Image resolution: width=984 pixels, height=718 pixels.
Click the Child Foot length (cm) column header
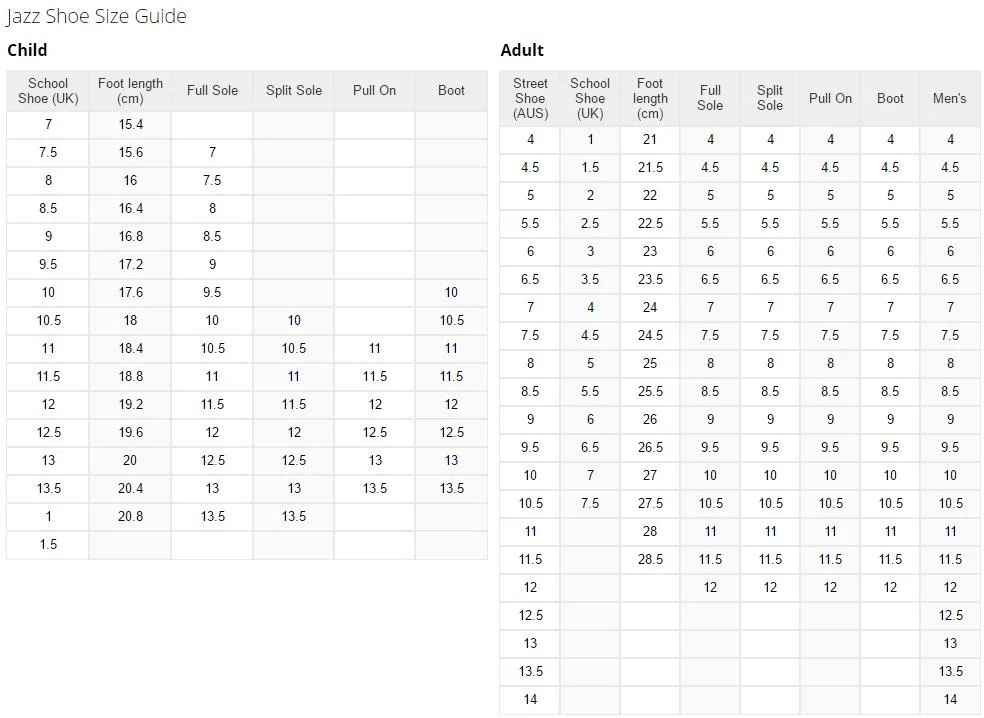[x=130, y=91]
